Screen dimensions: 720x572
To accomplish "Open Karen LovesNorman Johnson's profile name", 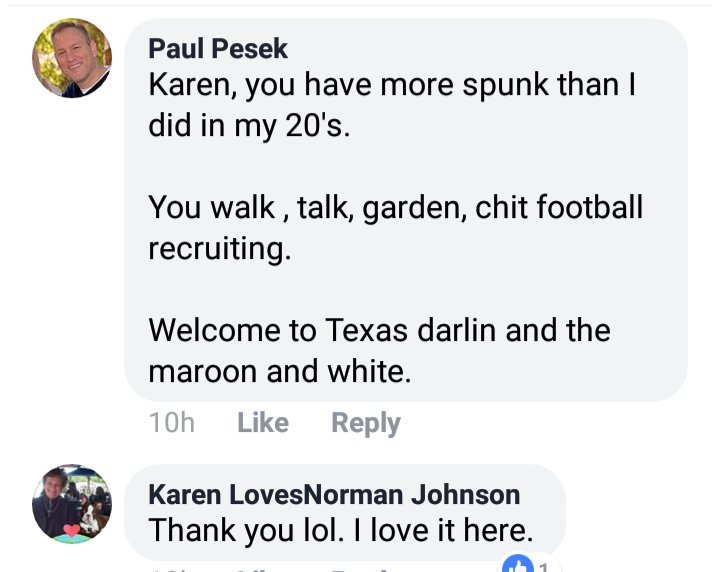I will pos(334,494).
